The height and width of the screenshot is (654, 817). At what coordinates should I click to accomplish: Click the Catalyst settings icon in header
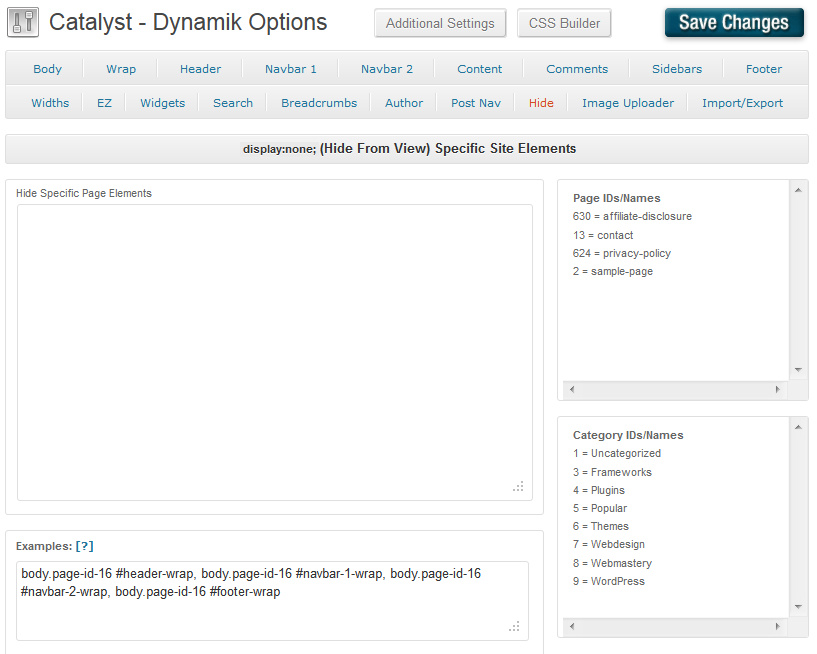pyautogui.click(x=22, y=22)
